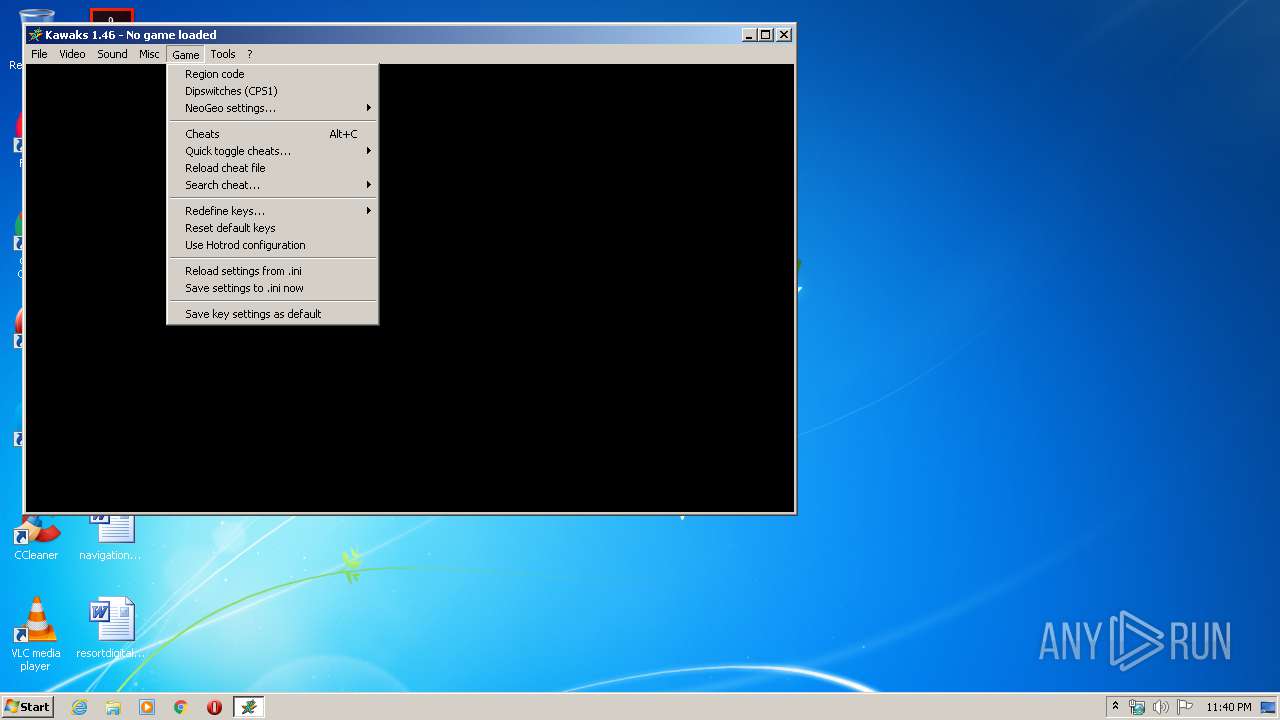Click the Kawaks title bar icon
Screen dimensions: 1280x720
point(36,35)
